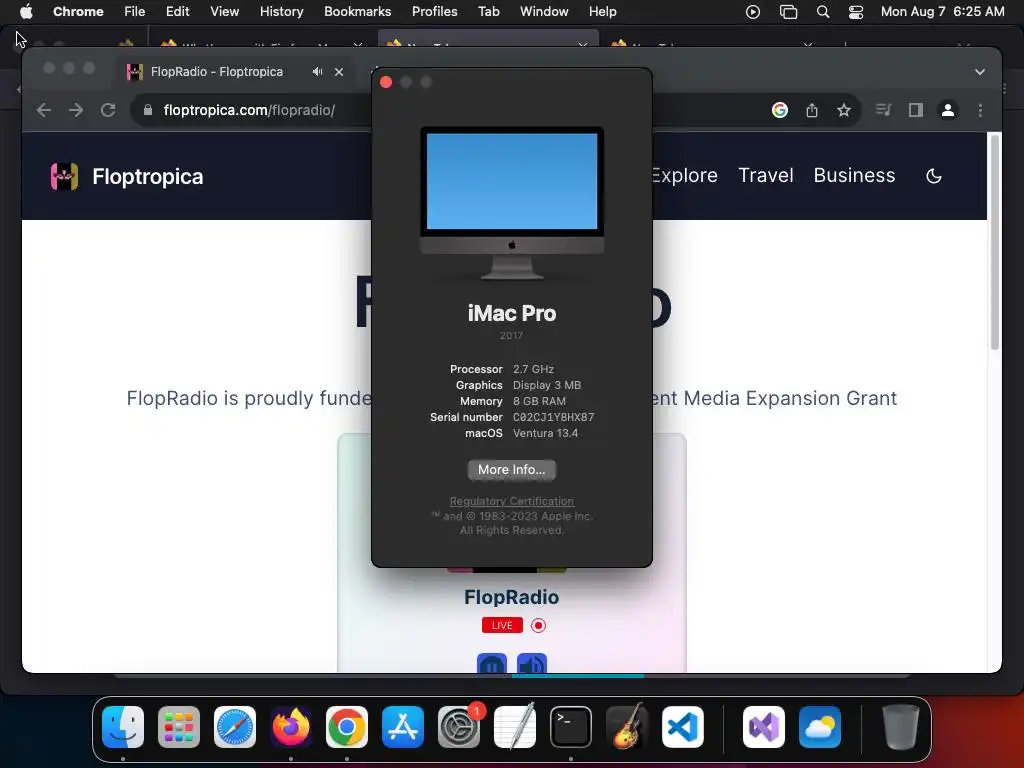1024x768 pixels.
Task: Open the Apple menu
Action: coord(26,11)
